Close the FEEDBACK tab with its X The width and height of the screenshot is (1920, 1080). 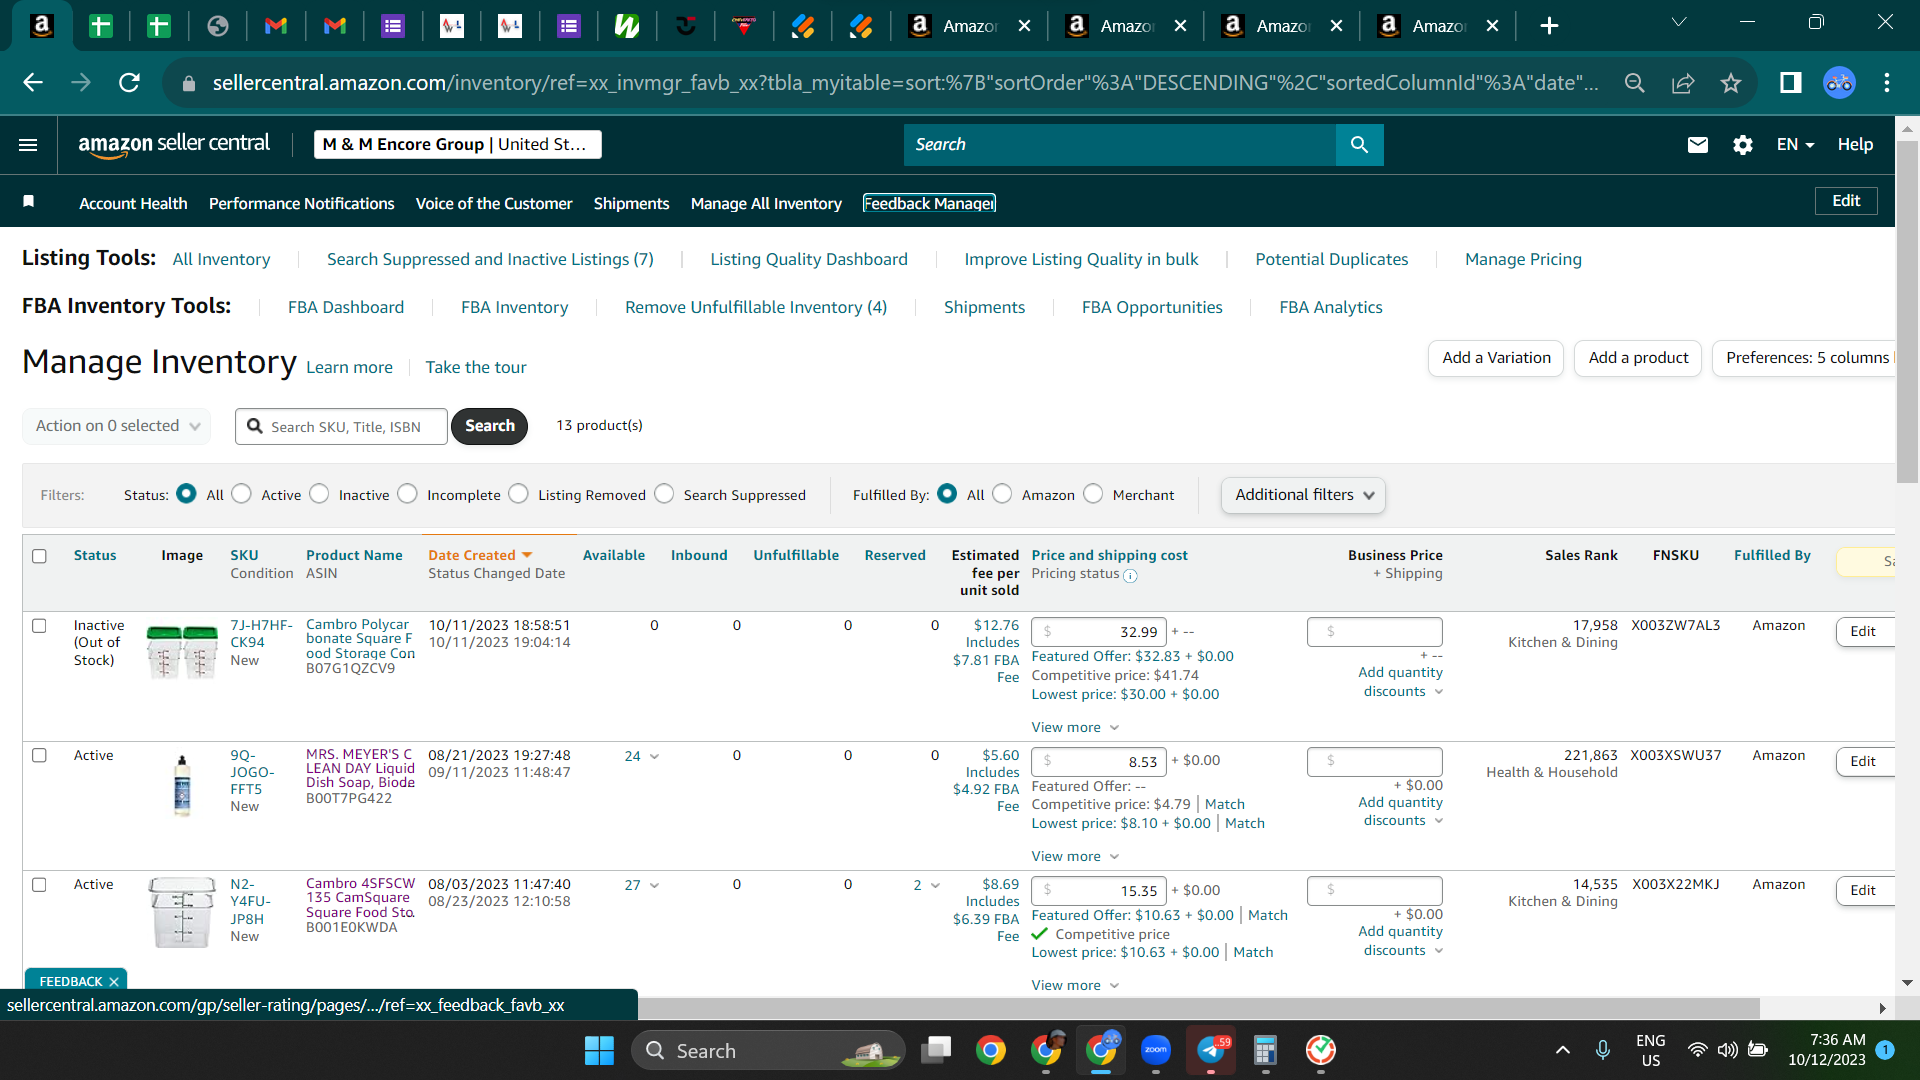pyautogui.click(x=114, y=982)
